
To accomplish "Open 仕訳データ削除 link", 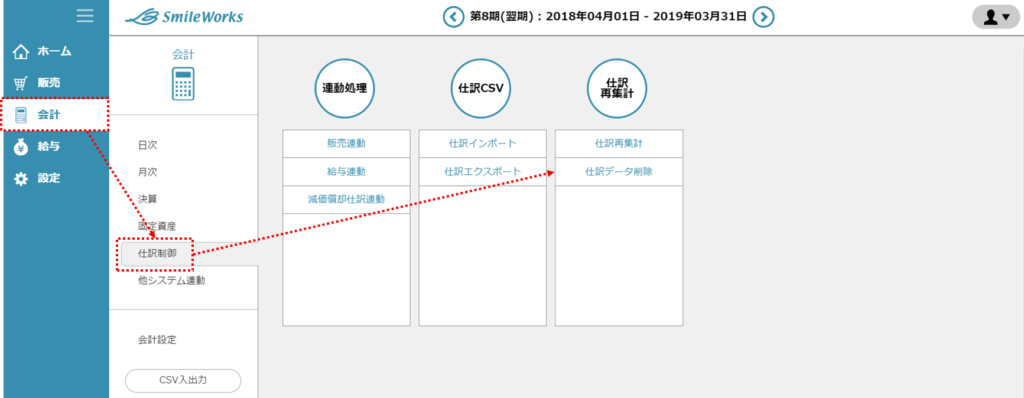I will point(619,171).
